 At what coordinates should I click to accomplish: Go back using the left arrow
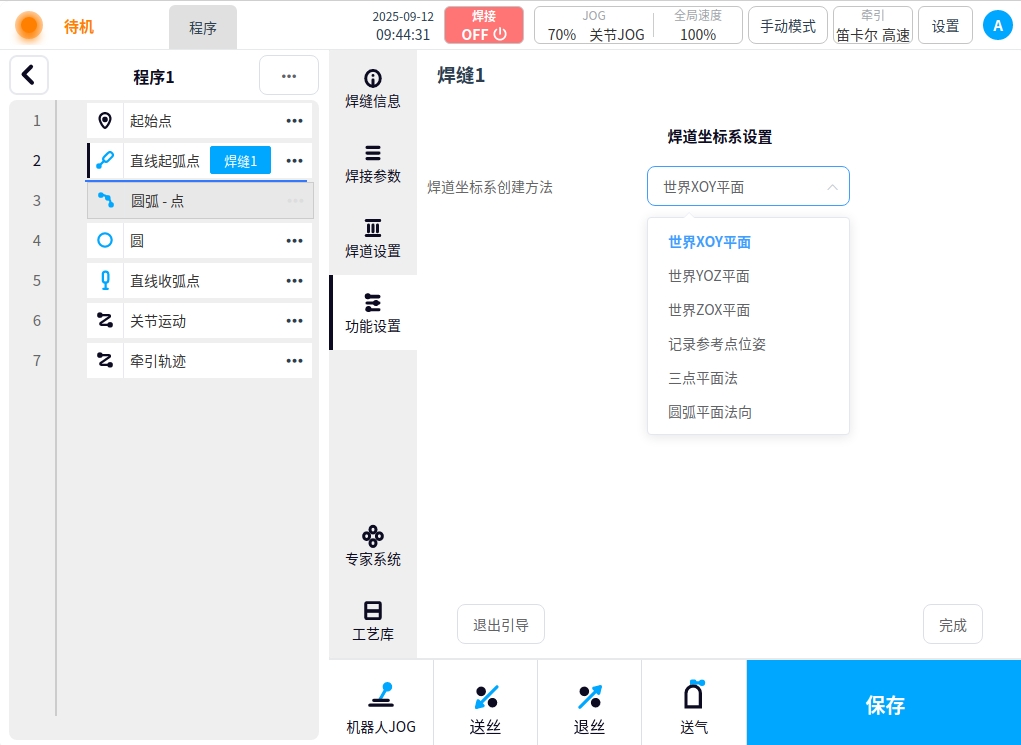pyautogui.click(x=29, y=75)
